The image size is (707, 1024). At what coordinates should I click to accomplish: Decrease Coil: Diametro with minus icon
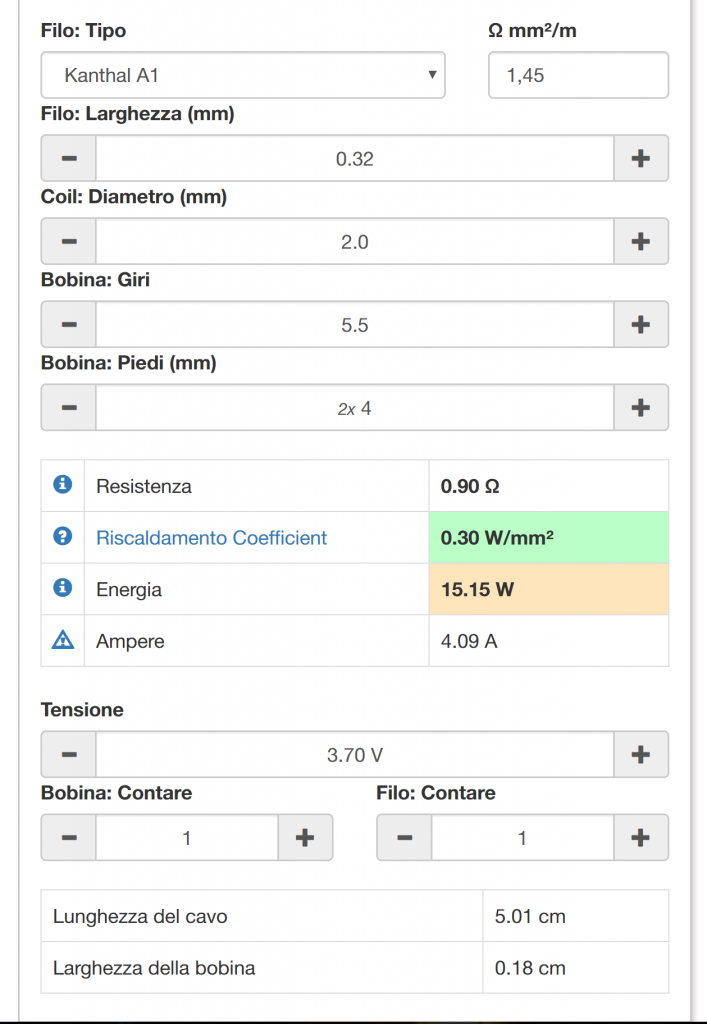(x=69, y=241)
